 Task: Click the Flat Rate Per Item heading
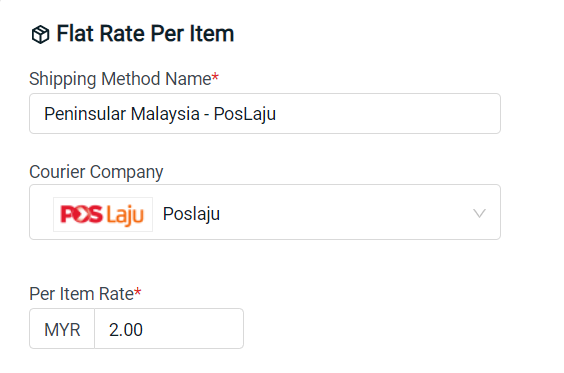[145, 34]
